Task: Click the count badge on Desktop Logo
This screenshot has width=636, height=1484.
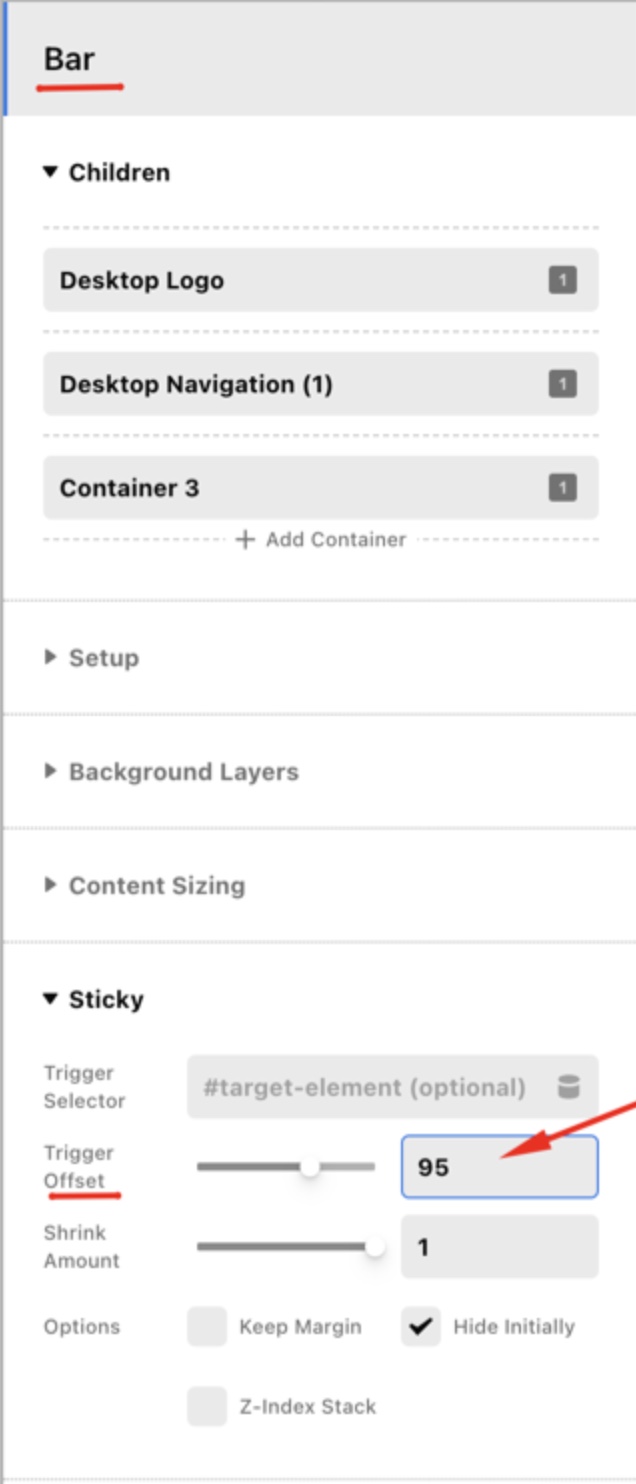Action: [562, 280]
